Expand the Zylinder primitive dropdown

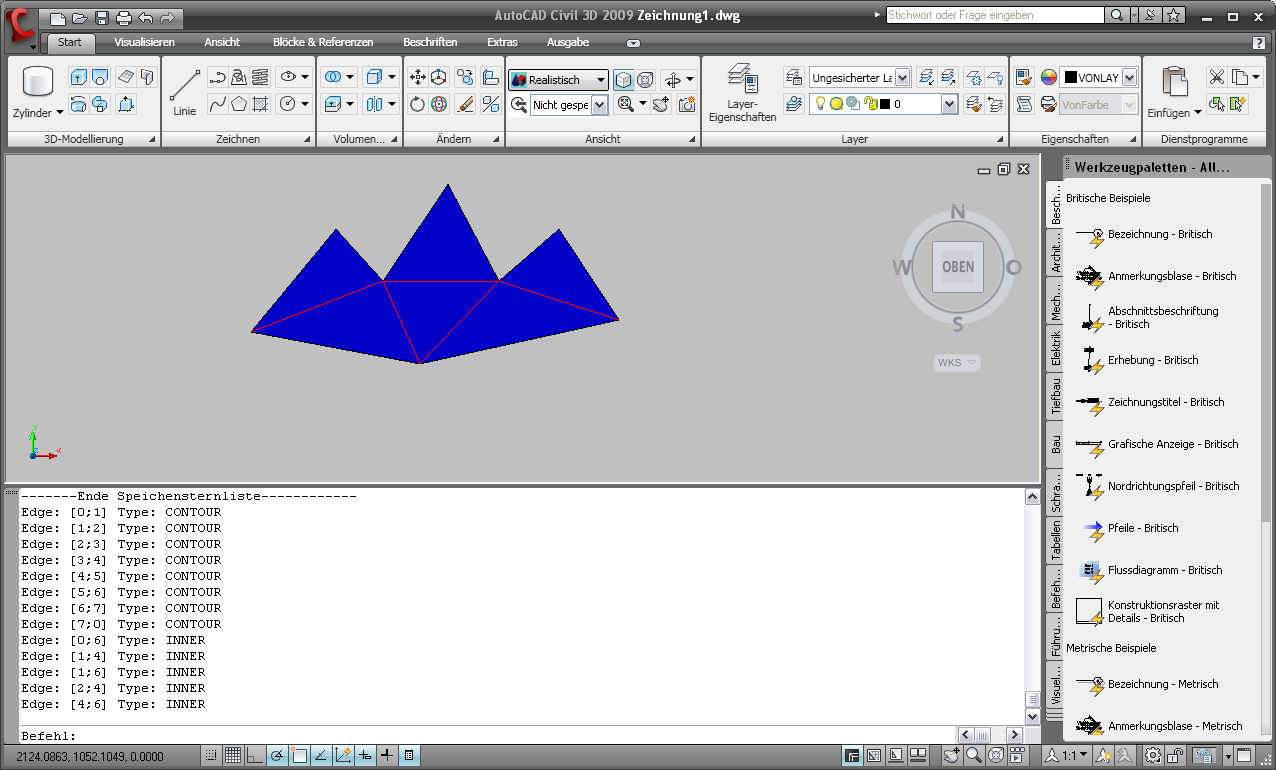click(60, 113)
